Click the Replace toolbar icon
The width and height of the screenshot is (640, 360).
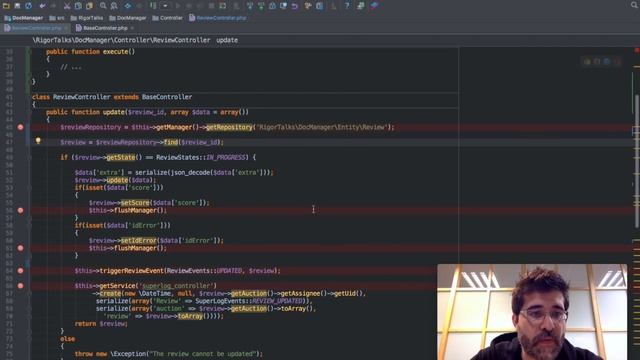[x=114, y=6]
